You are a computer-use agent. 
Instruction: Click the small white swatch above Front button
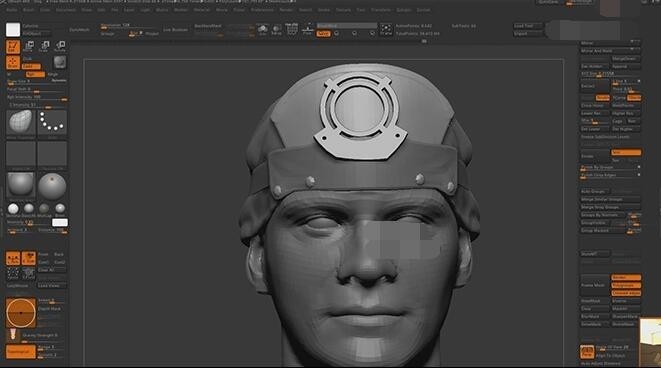(x=59, y=222)
